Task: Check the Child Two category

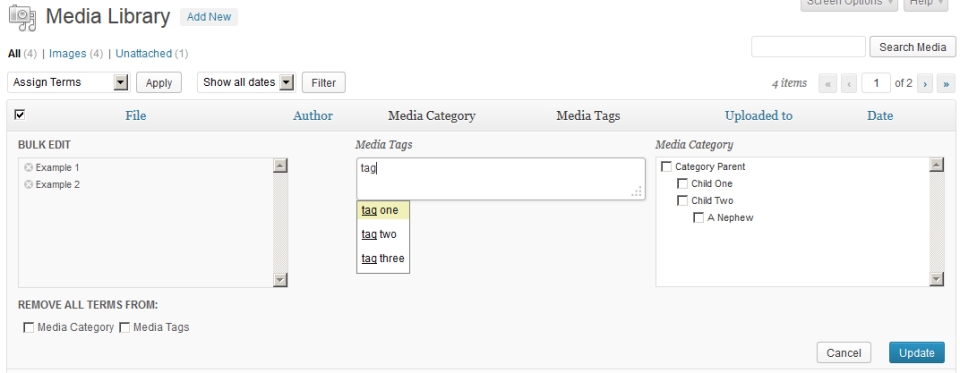Action: pos(682,201)
